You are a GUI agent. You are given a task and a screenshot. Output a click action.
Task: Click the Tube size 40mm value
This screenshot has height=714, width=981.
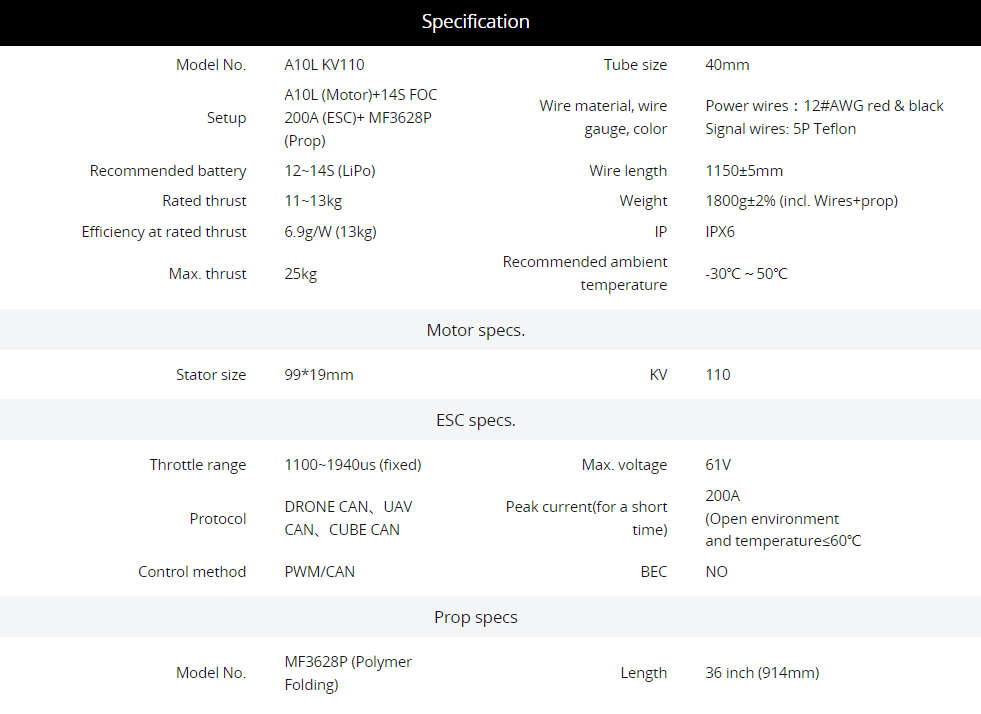pyautogui.click(x=727, y=64)
